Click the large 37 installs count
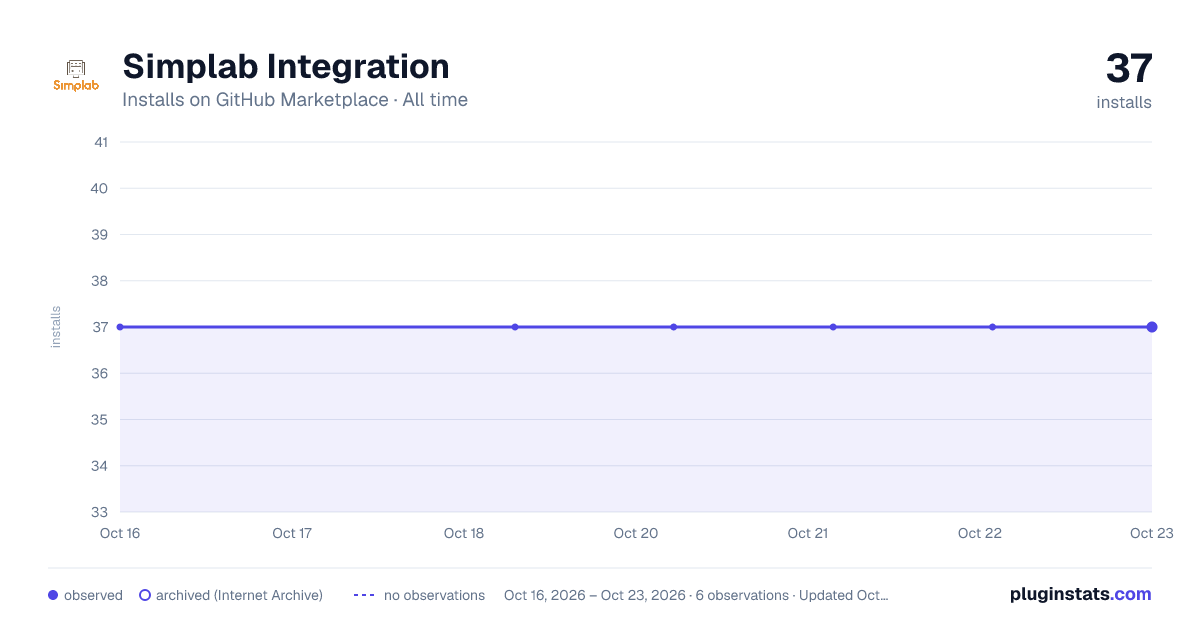 tap(1129, 69)
